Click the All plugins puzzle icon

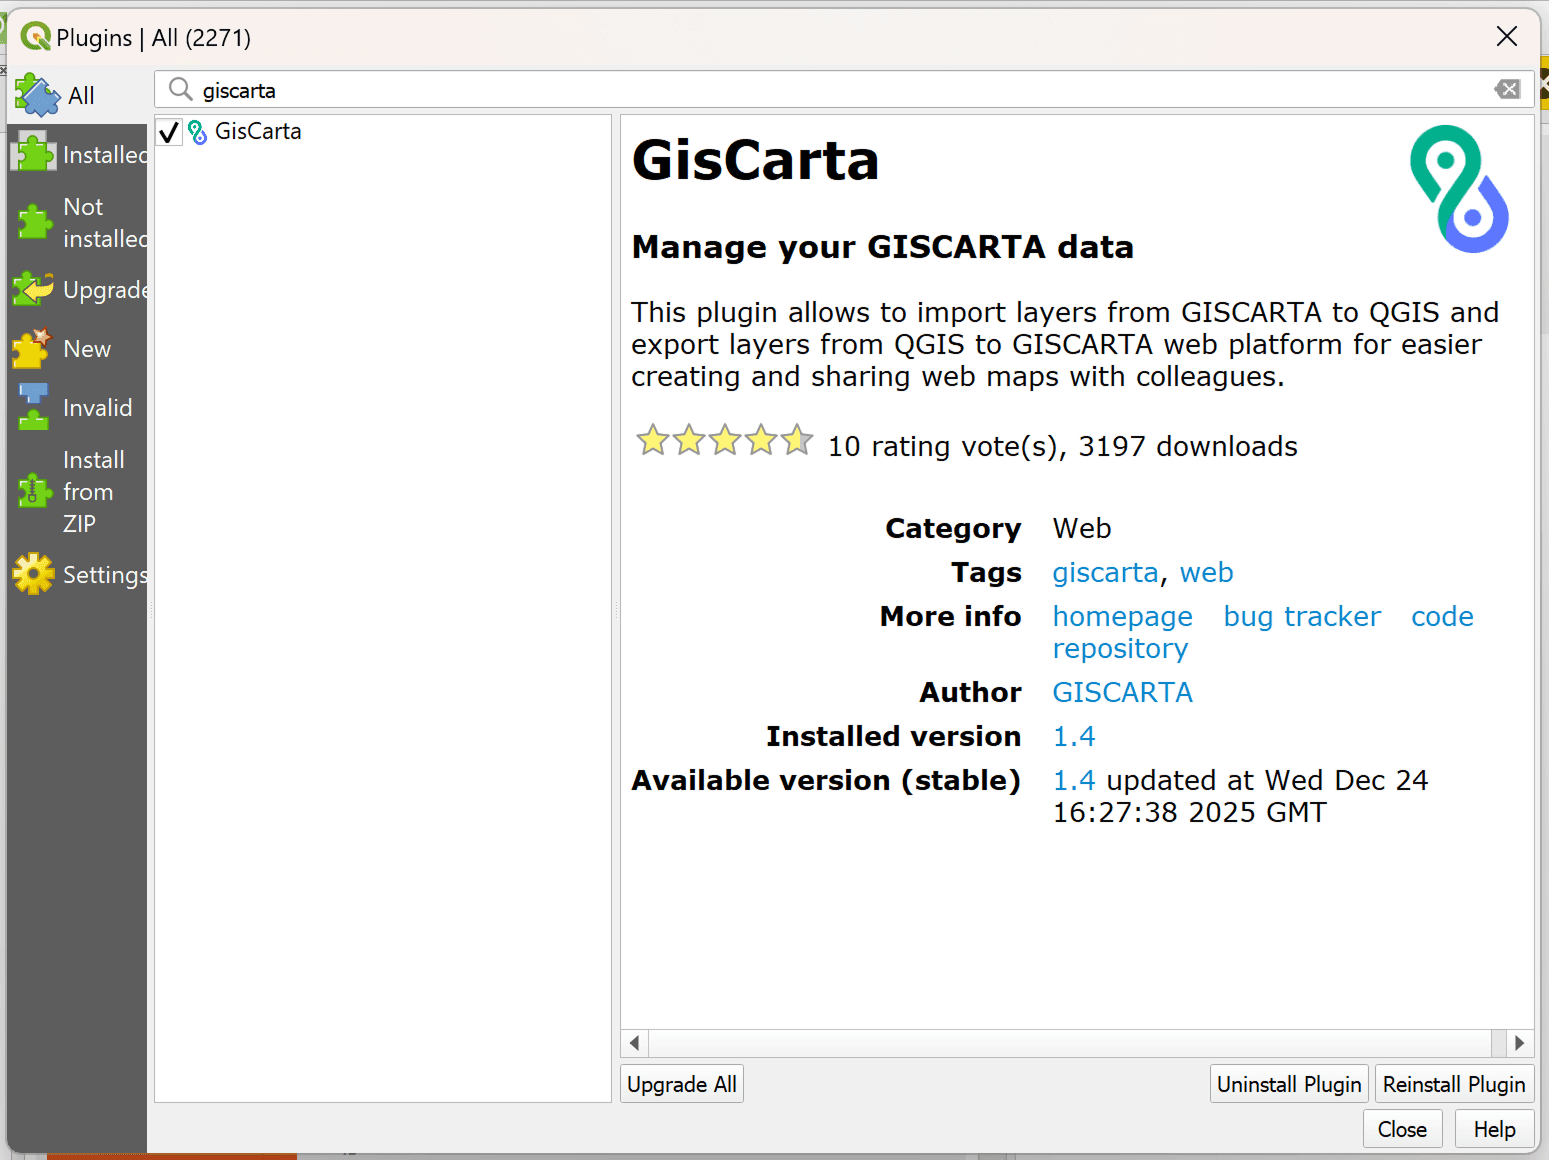[37, 95]
